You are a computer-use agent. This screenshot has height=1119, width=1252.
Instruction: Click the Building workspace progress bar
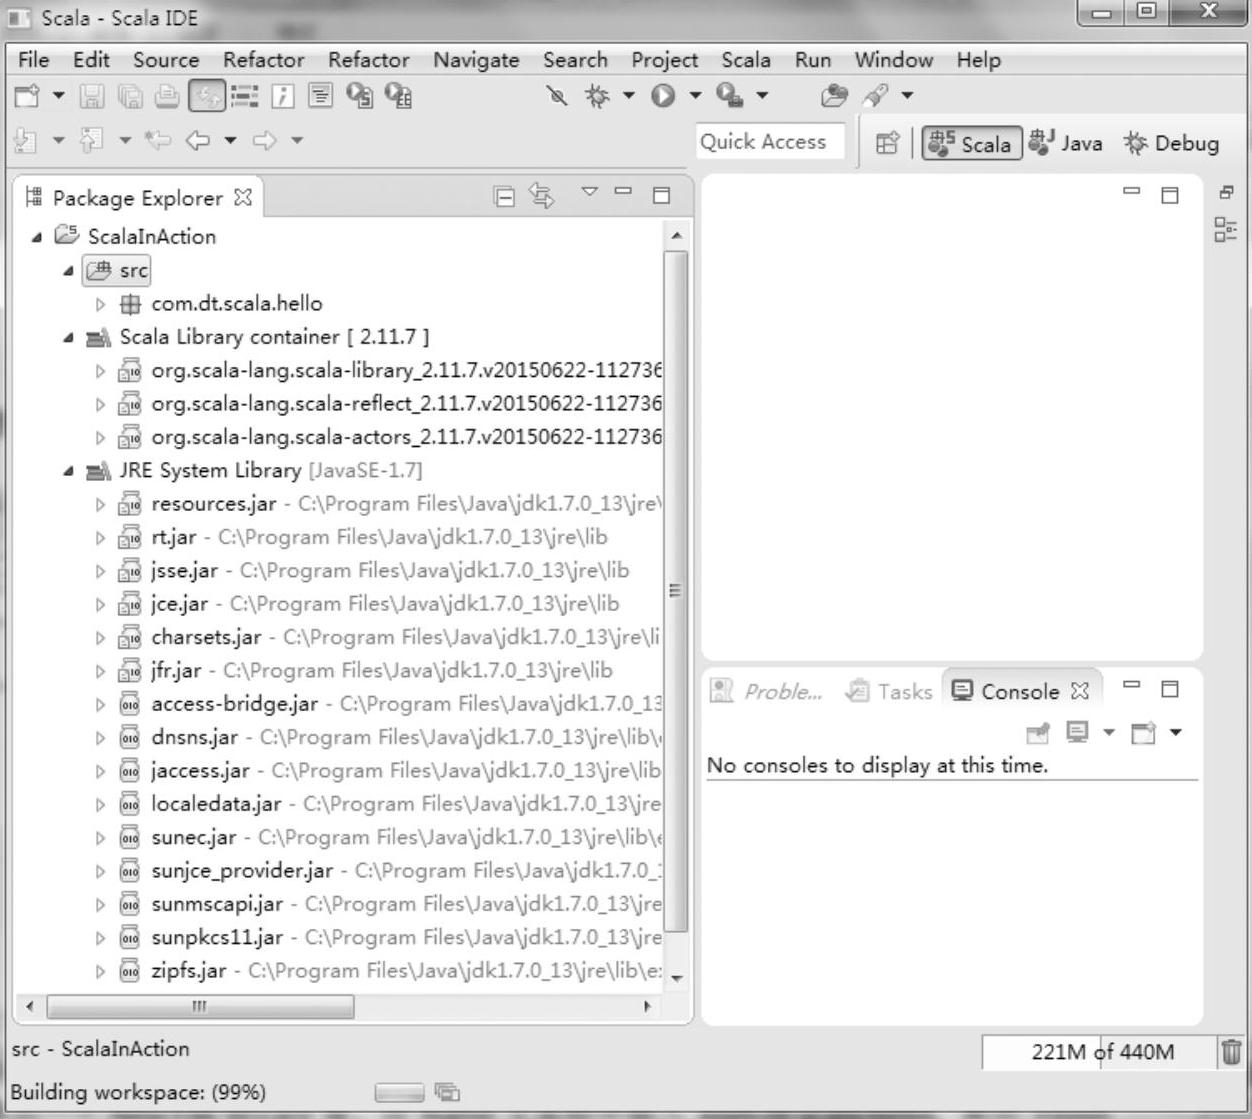(399, 1093)
